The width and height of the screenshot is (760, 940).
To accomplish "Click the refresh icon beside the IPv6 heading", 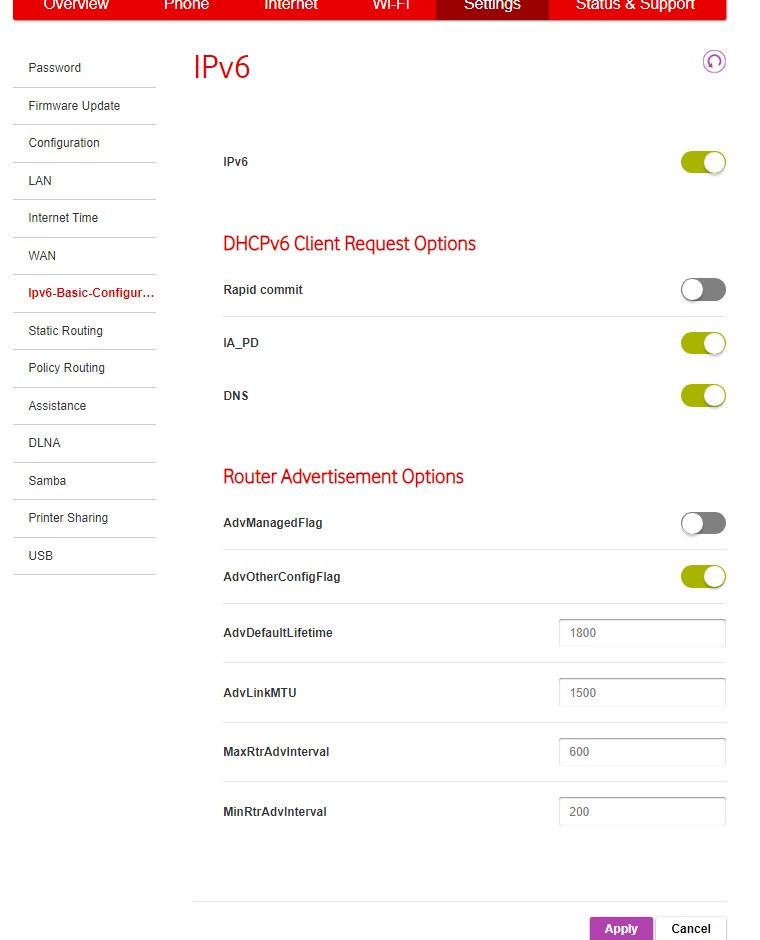I will [713, 61].
